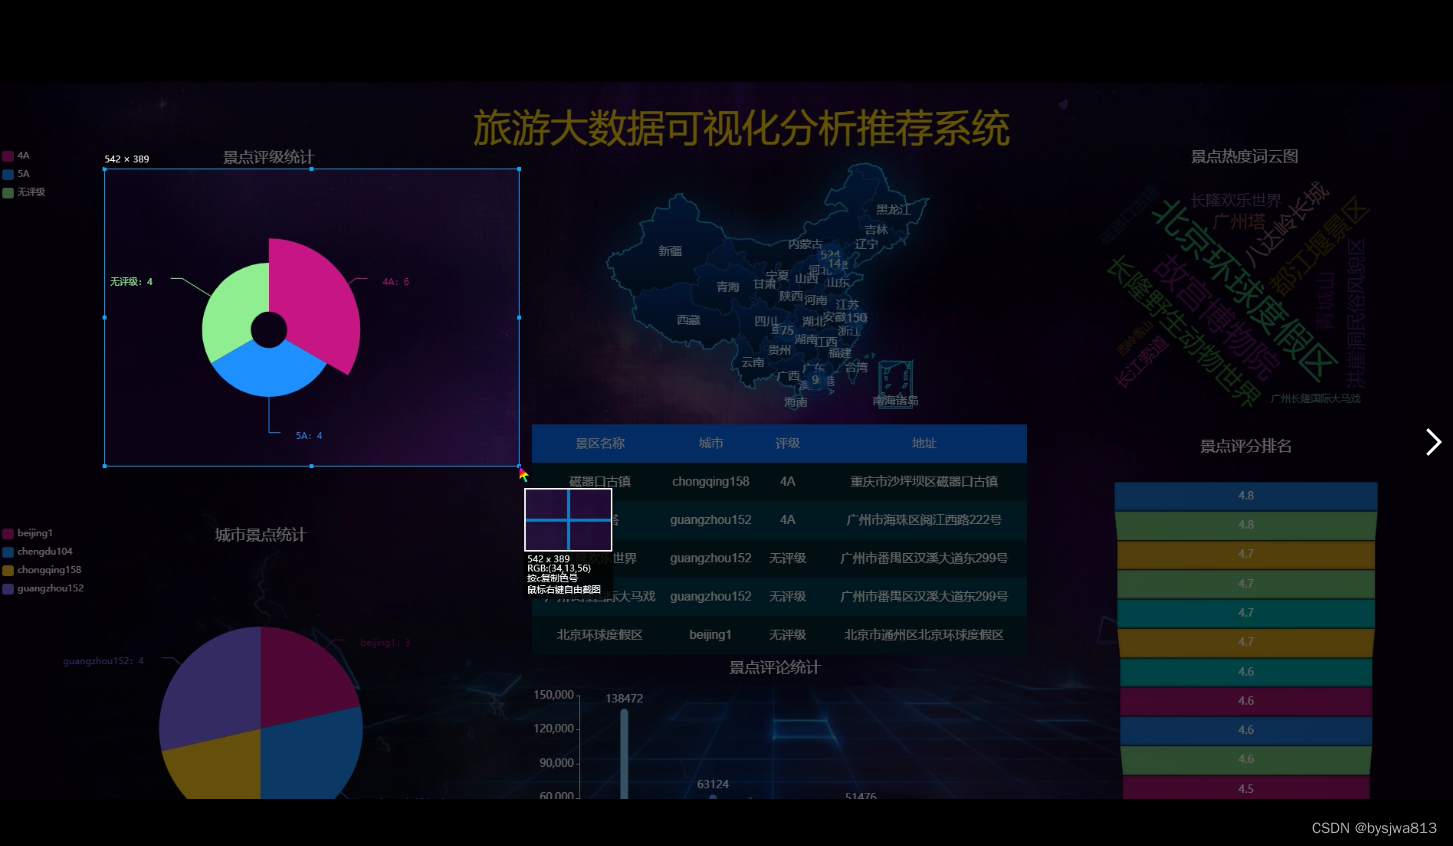1453x846 pixels.
Task: Click 内蒙古 region on the map
Action: tap(805, 244)
